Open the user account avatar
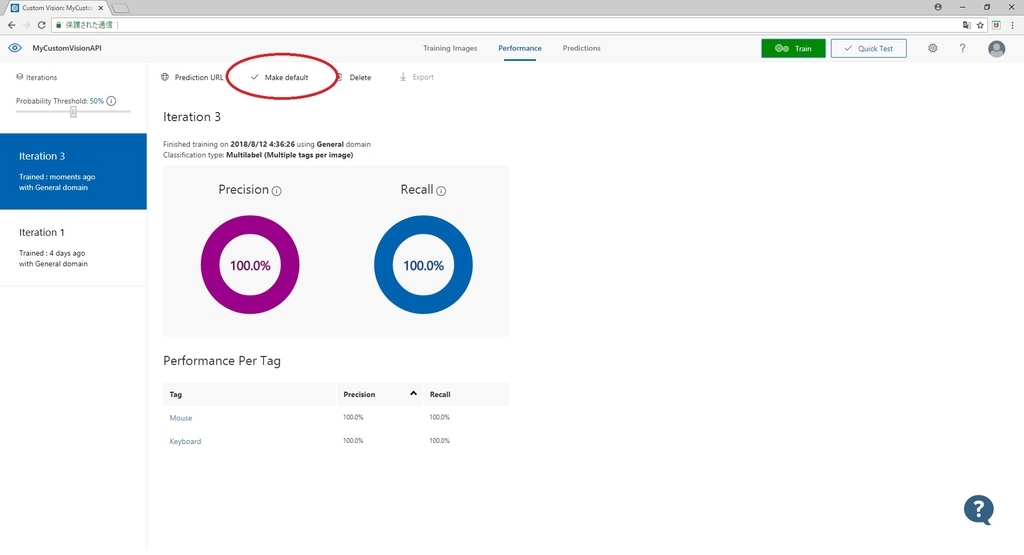Viewport: 1024px width, 555px height. [x=996, y=48]
